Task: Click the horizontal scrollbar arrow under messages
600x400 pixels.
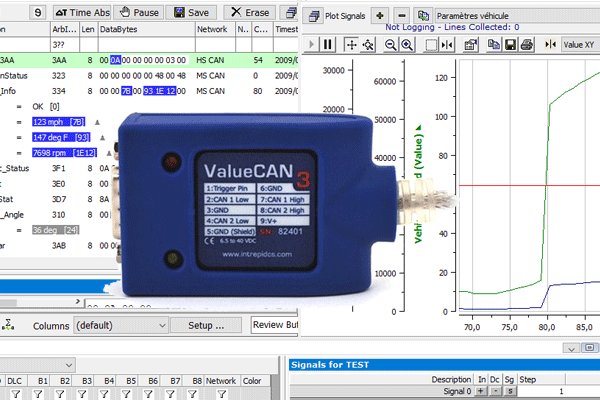Action: coord(78,302)
